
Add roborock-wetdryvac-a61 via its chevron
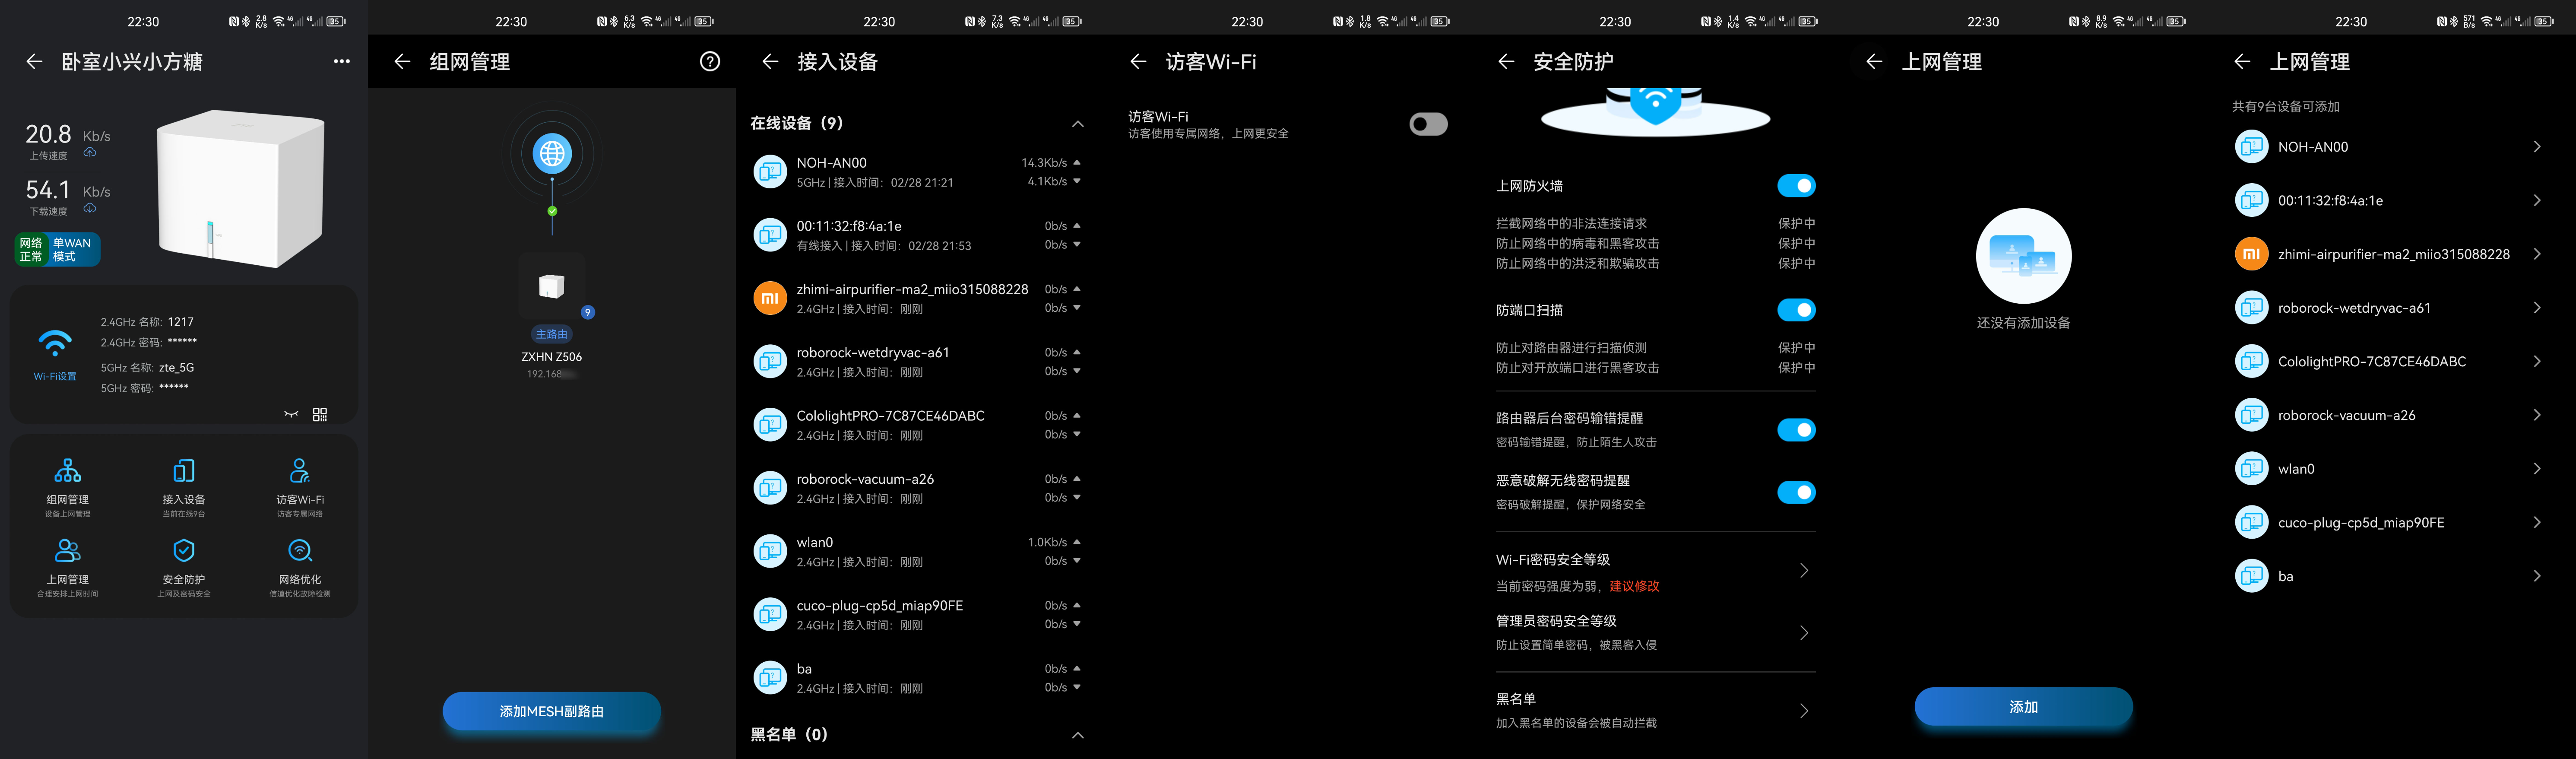(2537, 308)
